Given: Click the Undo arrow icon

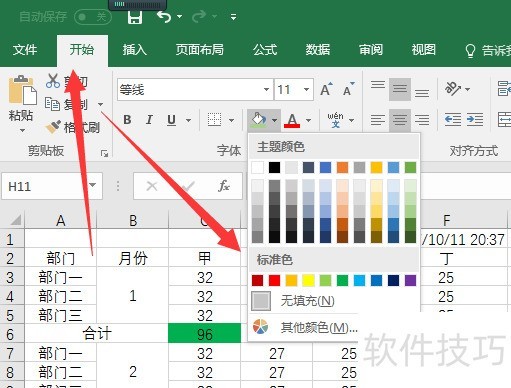Looking at the screenshot, I should pos(164,16).
